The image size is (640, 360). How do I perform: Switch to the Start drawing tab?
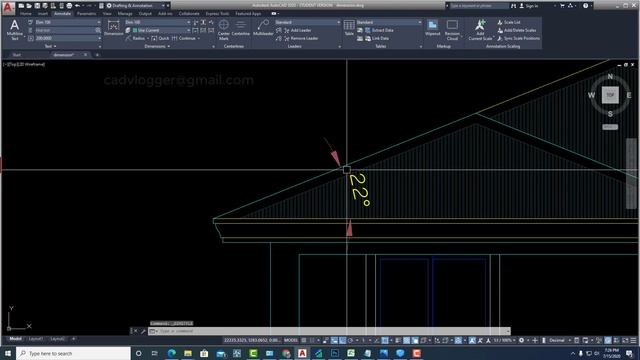[17, 55]
